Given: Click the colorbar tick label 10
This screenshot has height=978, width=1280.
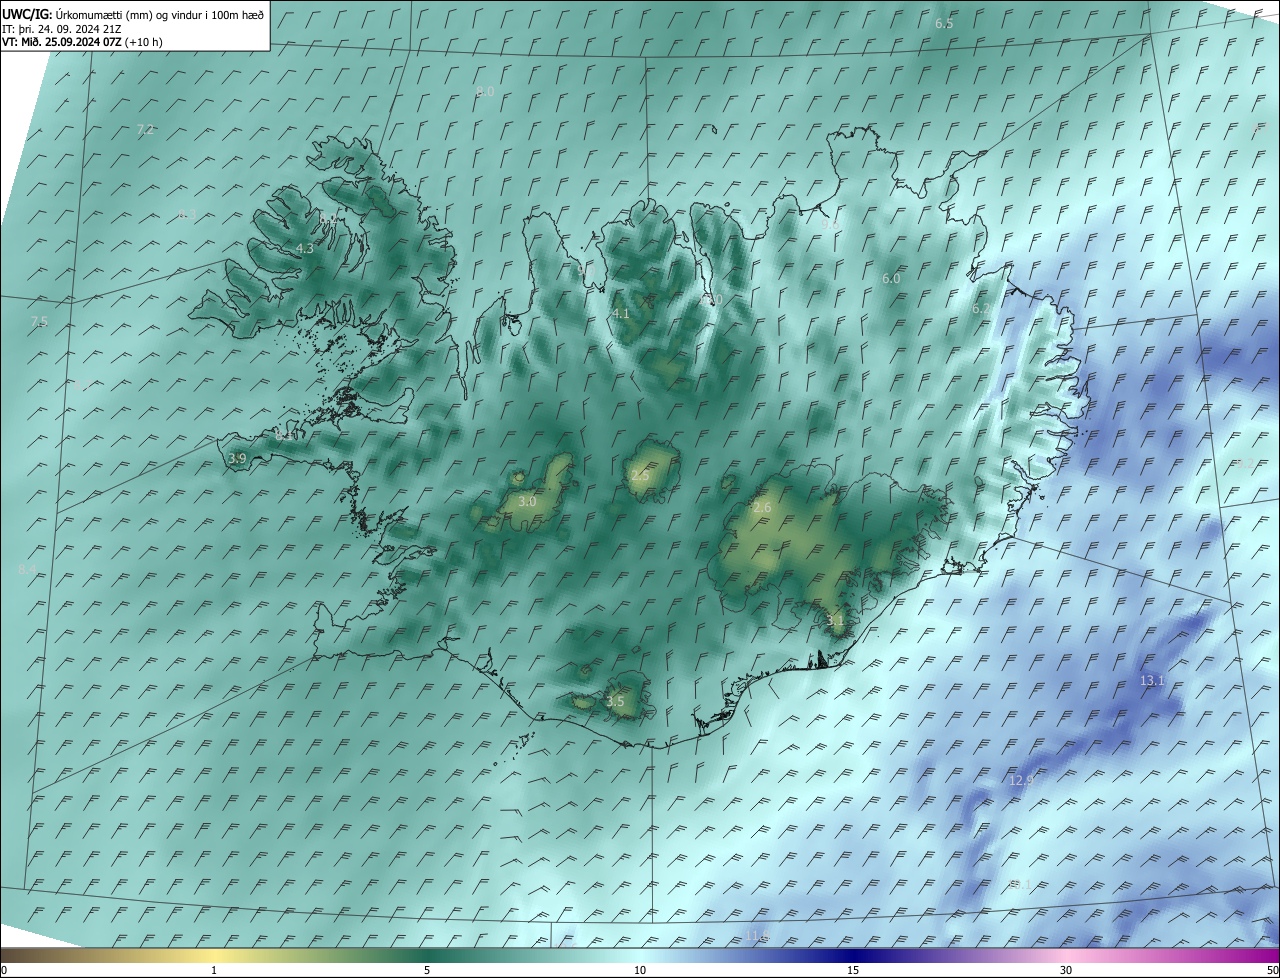Looking at the screenshot, I should 640,970.
